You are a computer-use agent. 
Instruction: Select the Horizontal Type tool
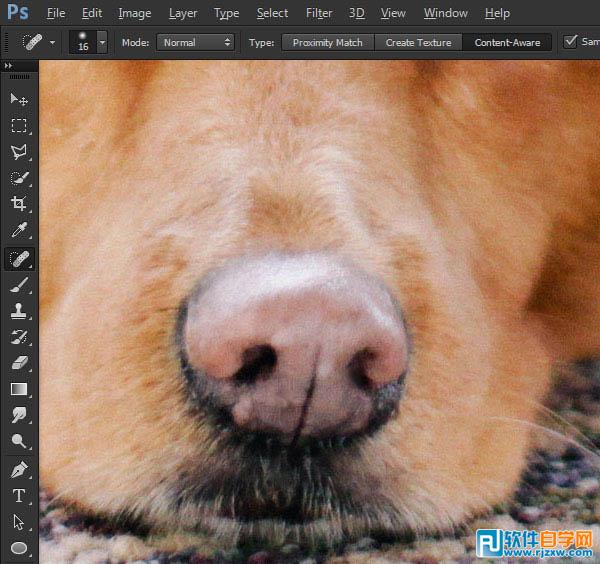tap(19, 495)
